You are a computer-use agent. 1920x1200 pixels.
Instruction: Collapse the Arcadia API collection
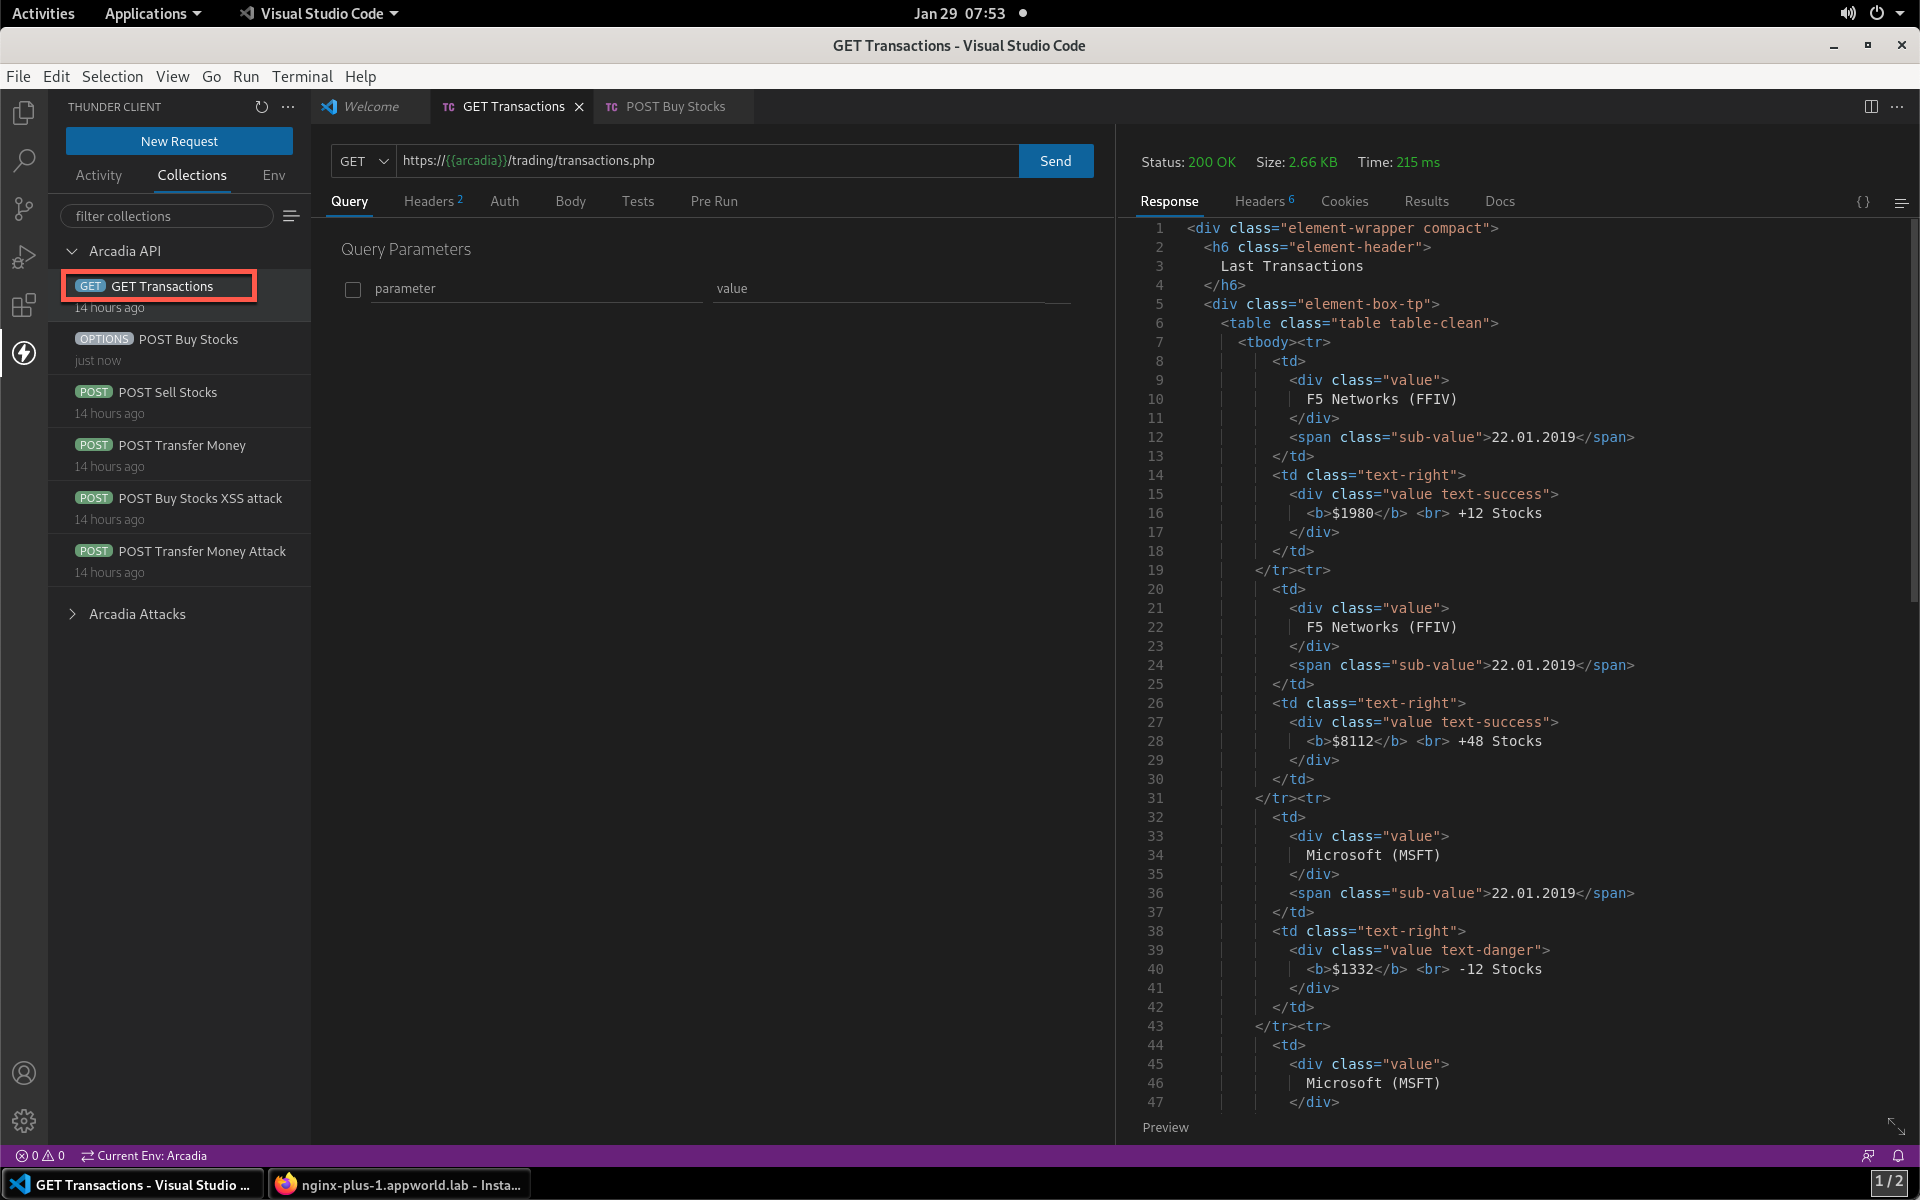click(x=72, y=251)
